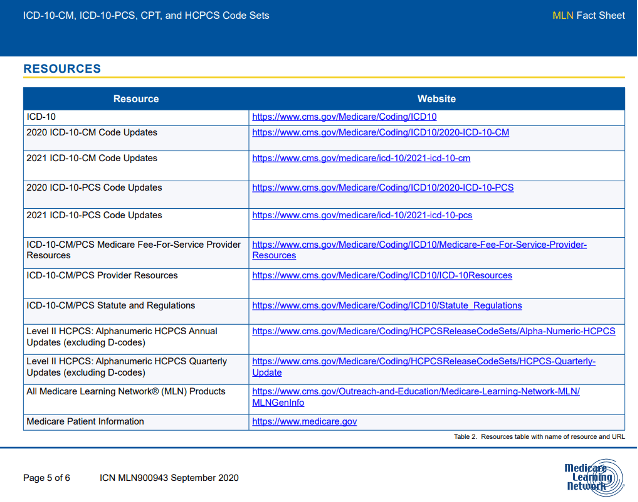Open the www.medicare.gov link
The width and height of the screenshot is (638, 502).
[304, 422]
